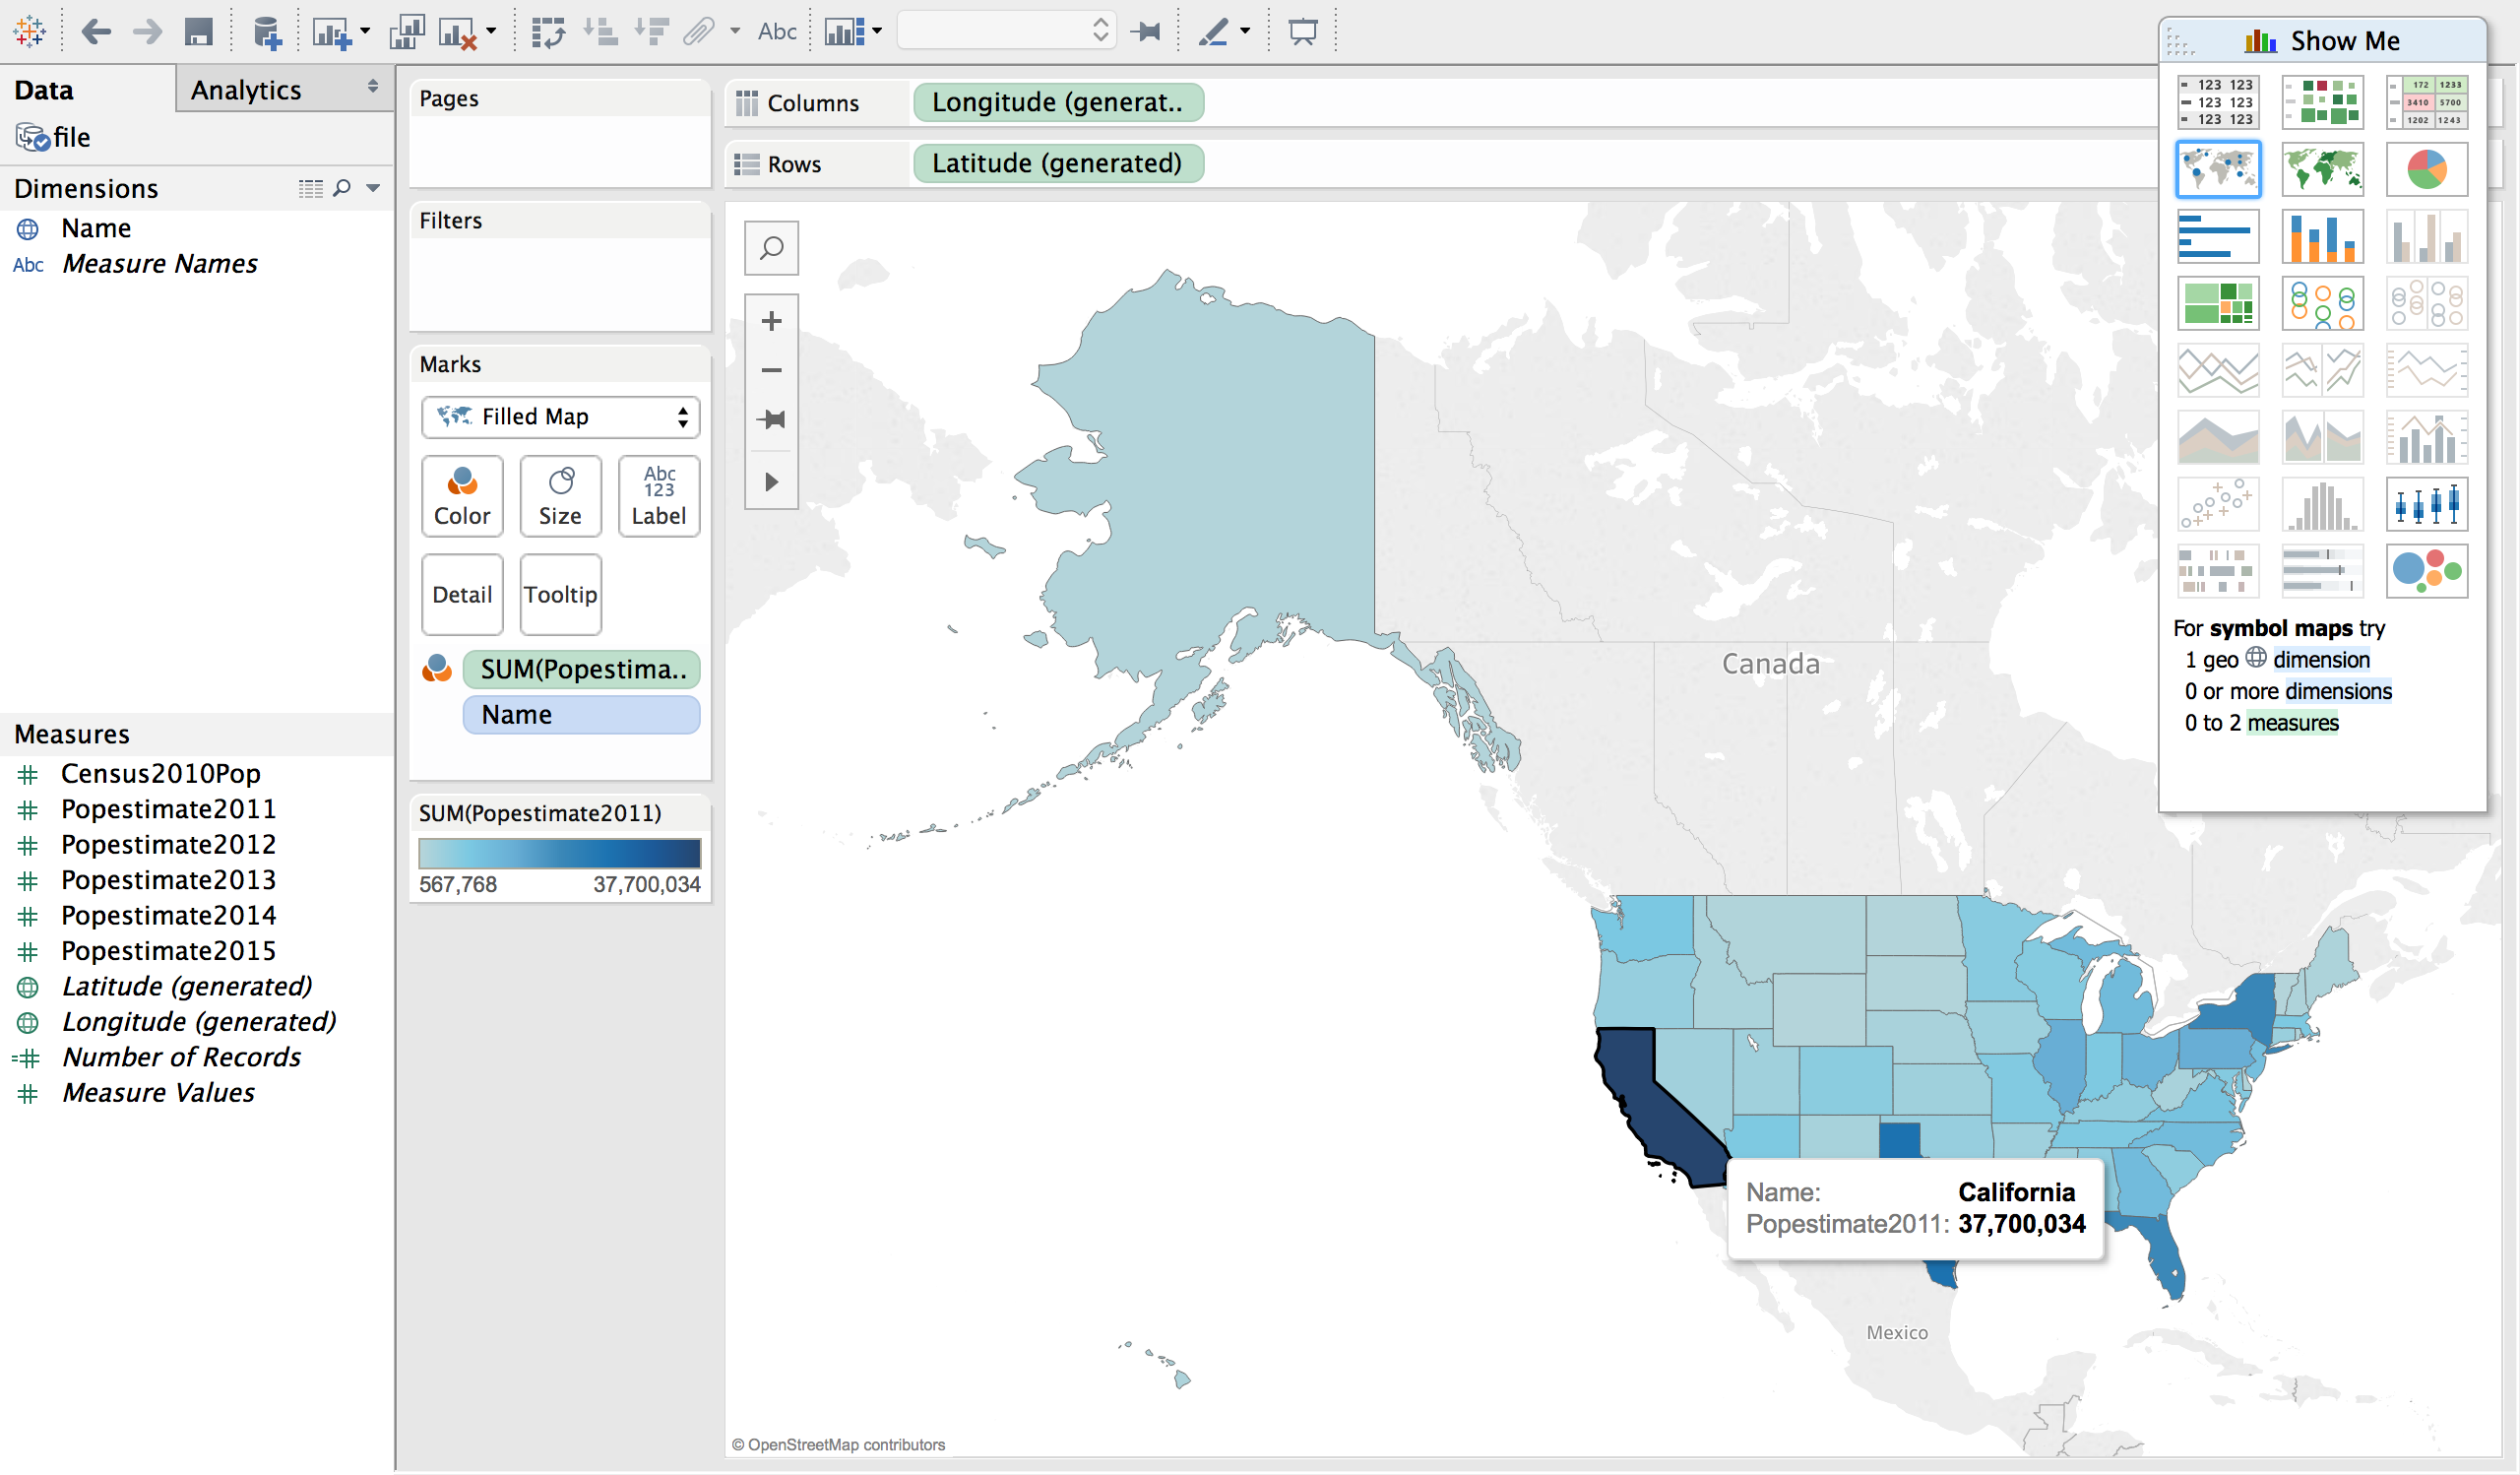Click the SUM(Popestimate2011) color gradient legend

[x=559, y=854]
